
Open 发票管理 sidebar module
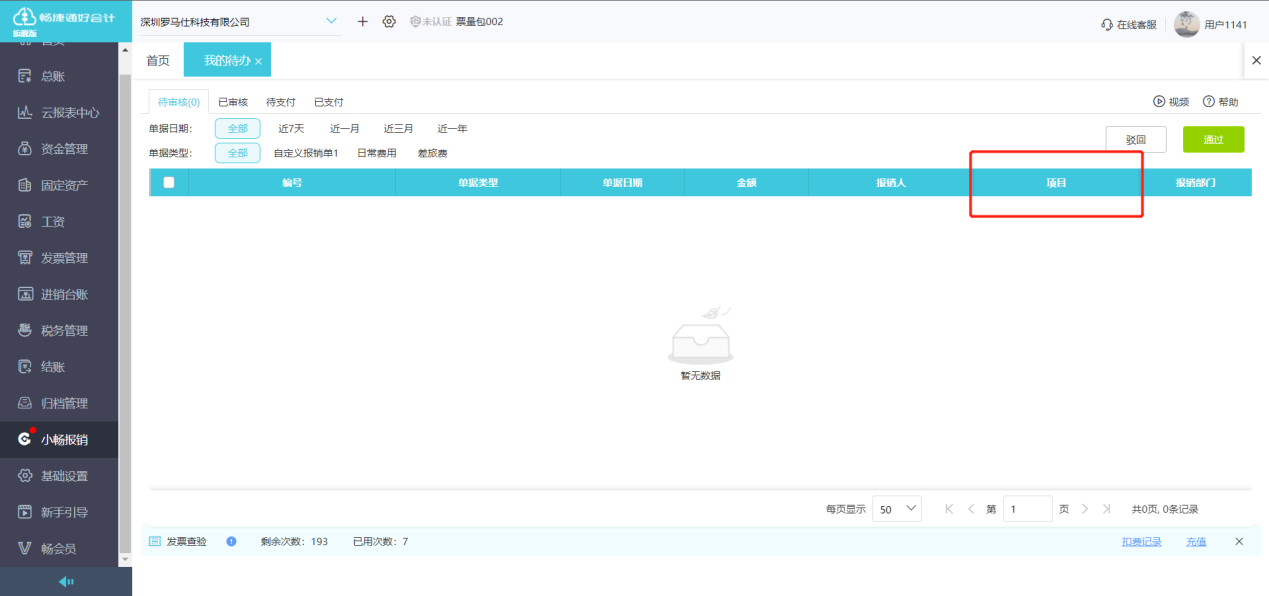coord(64,258)
